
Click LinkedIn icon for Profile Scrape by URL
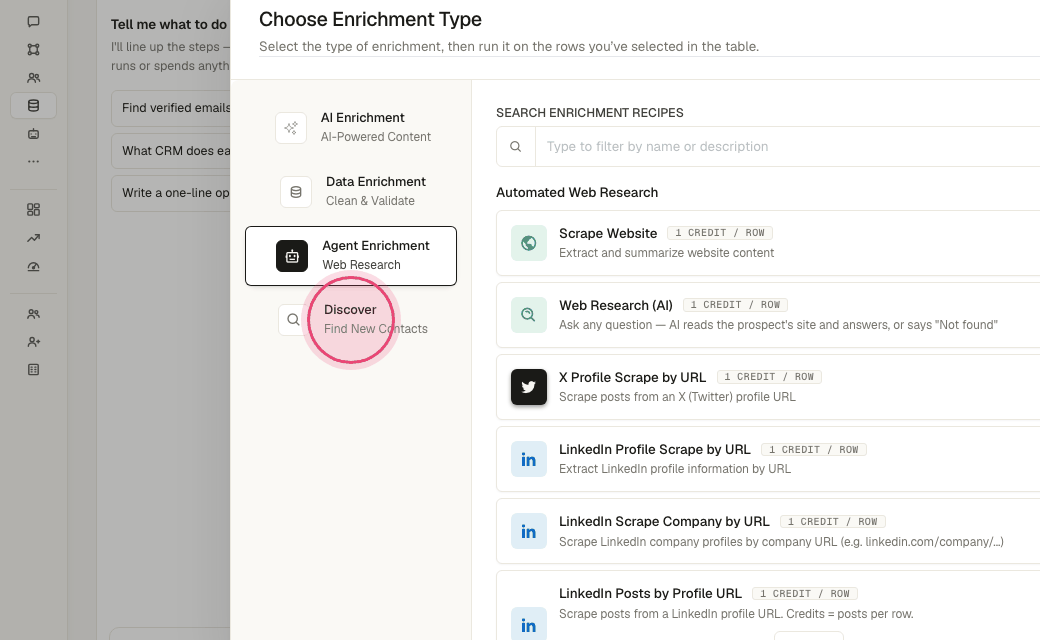click(x=529, y=459)
